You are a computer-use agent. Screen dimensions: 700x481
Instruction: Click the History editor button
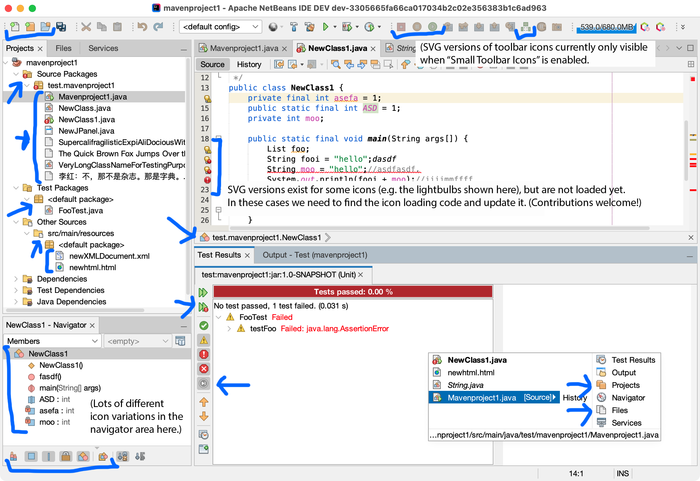coord(249,64)
